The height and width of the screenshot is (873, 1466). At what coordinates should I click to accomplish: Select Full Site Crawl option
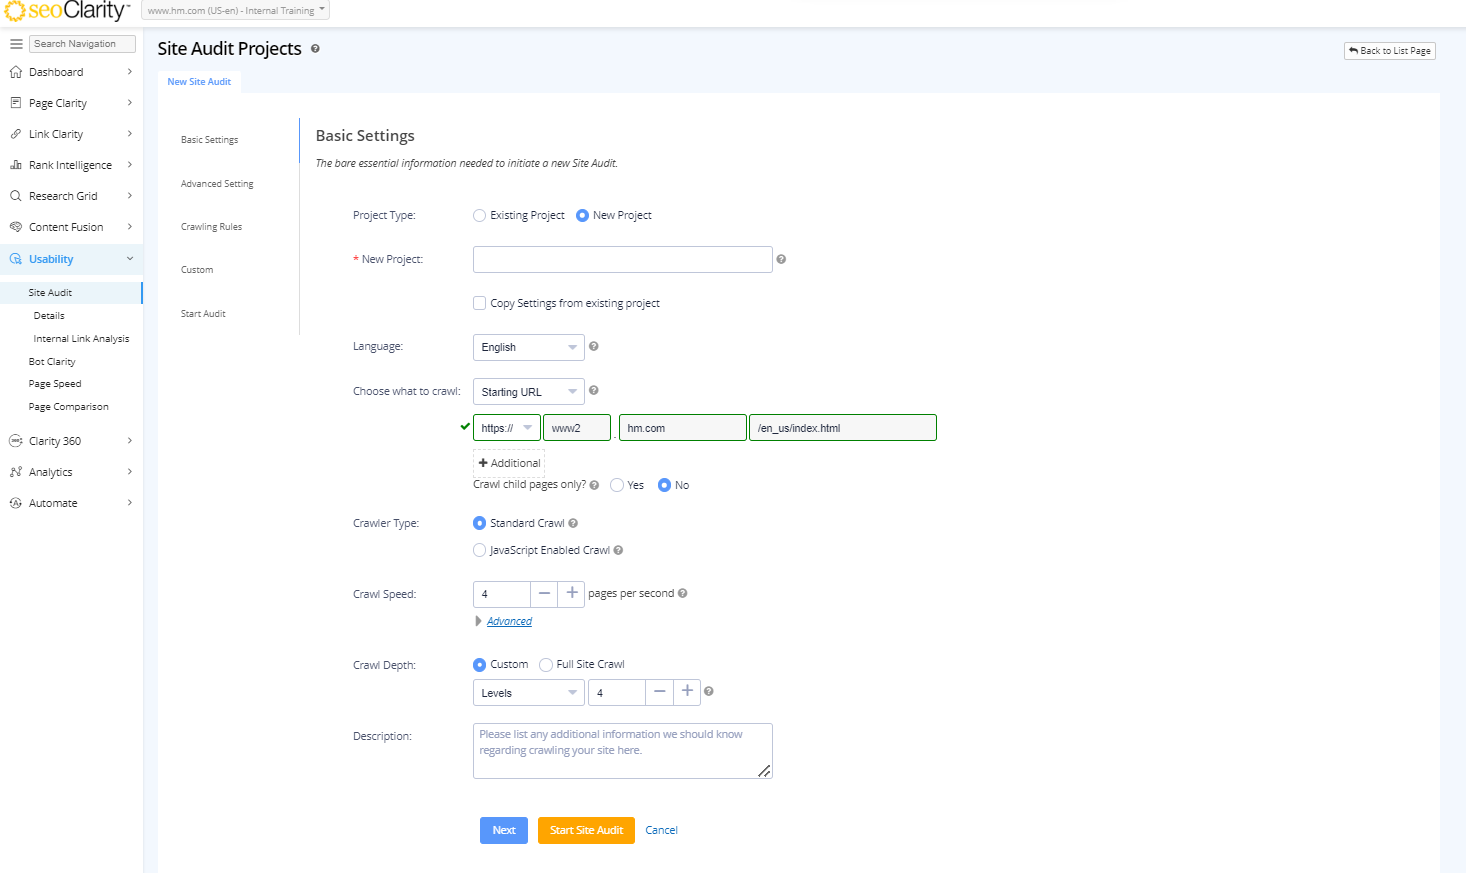546,664
